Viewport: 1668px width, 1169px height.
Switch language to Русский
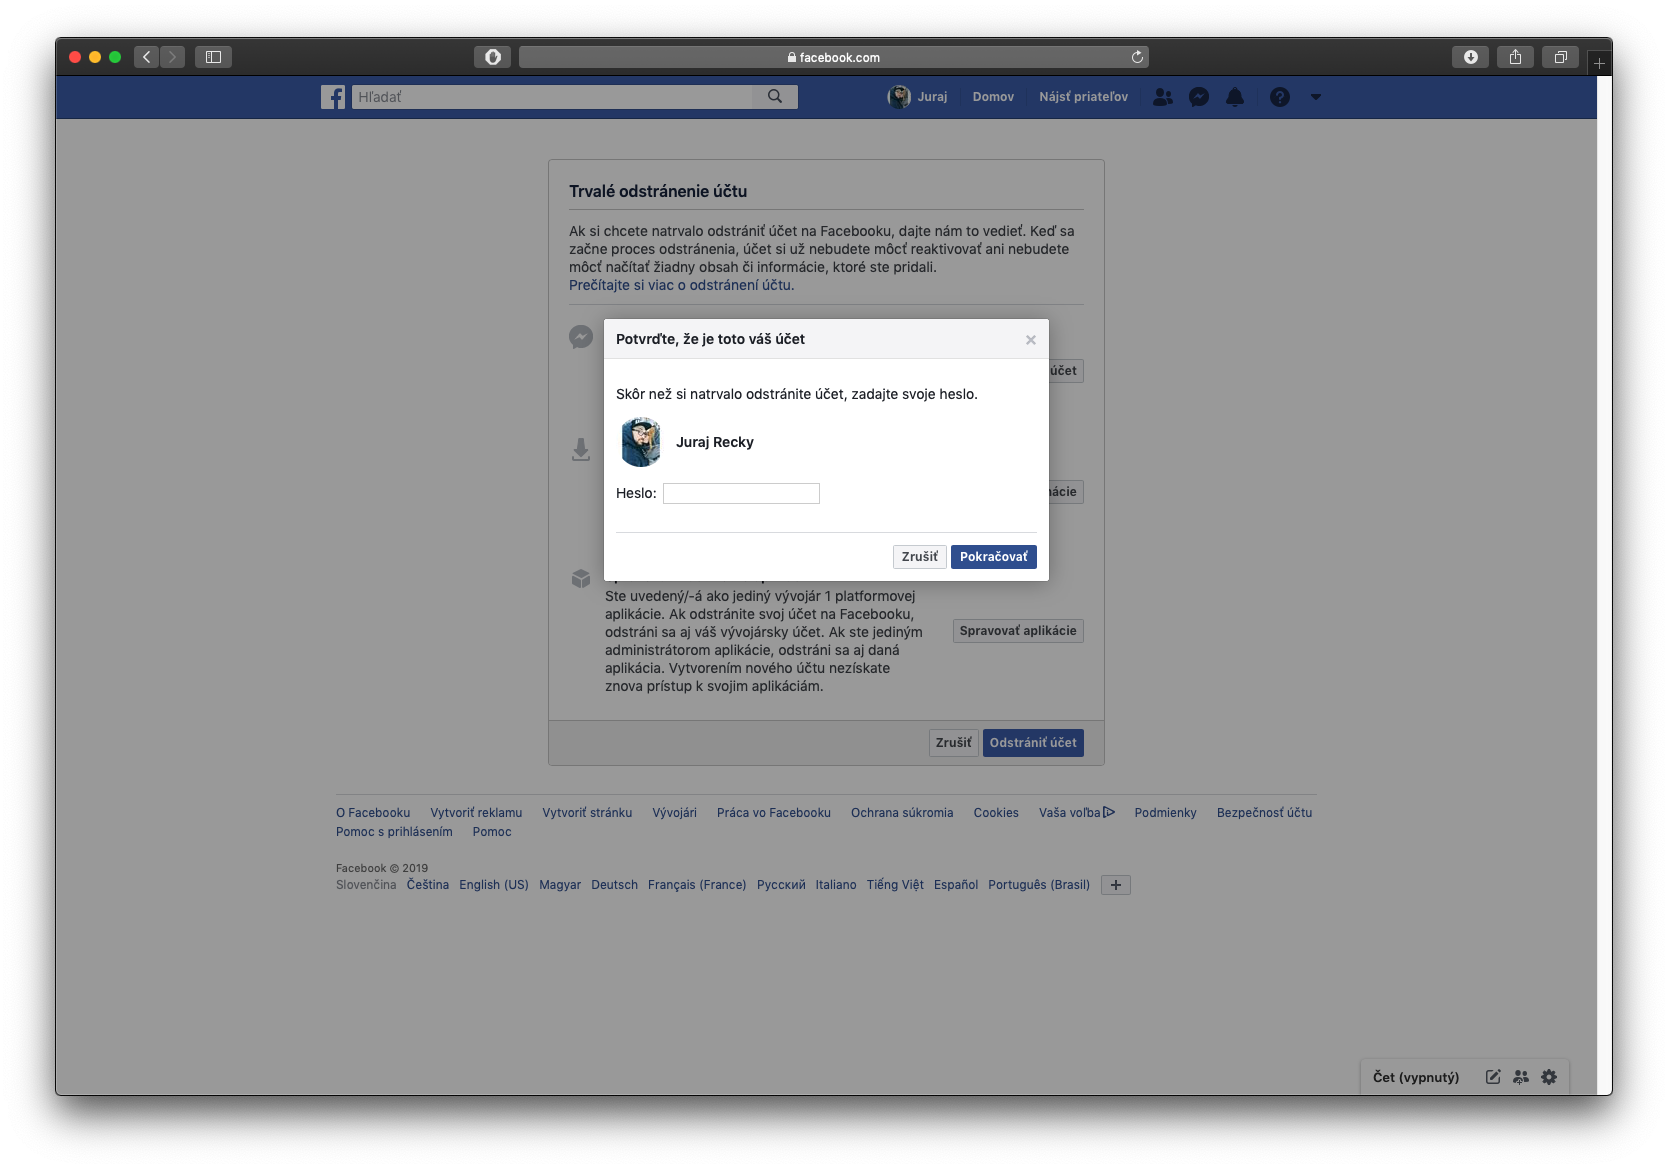tap(781, 885)
